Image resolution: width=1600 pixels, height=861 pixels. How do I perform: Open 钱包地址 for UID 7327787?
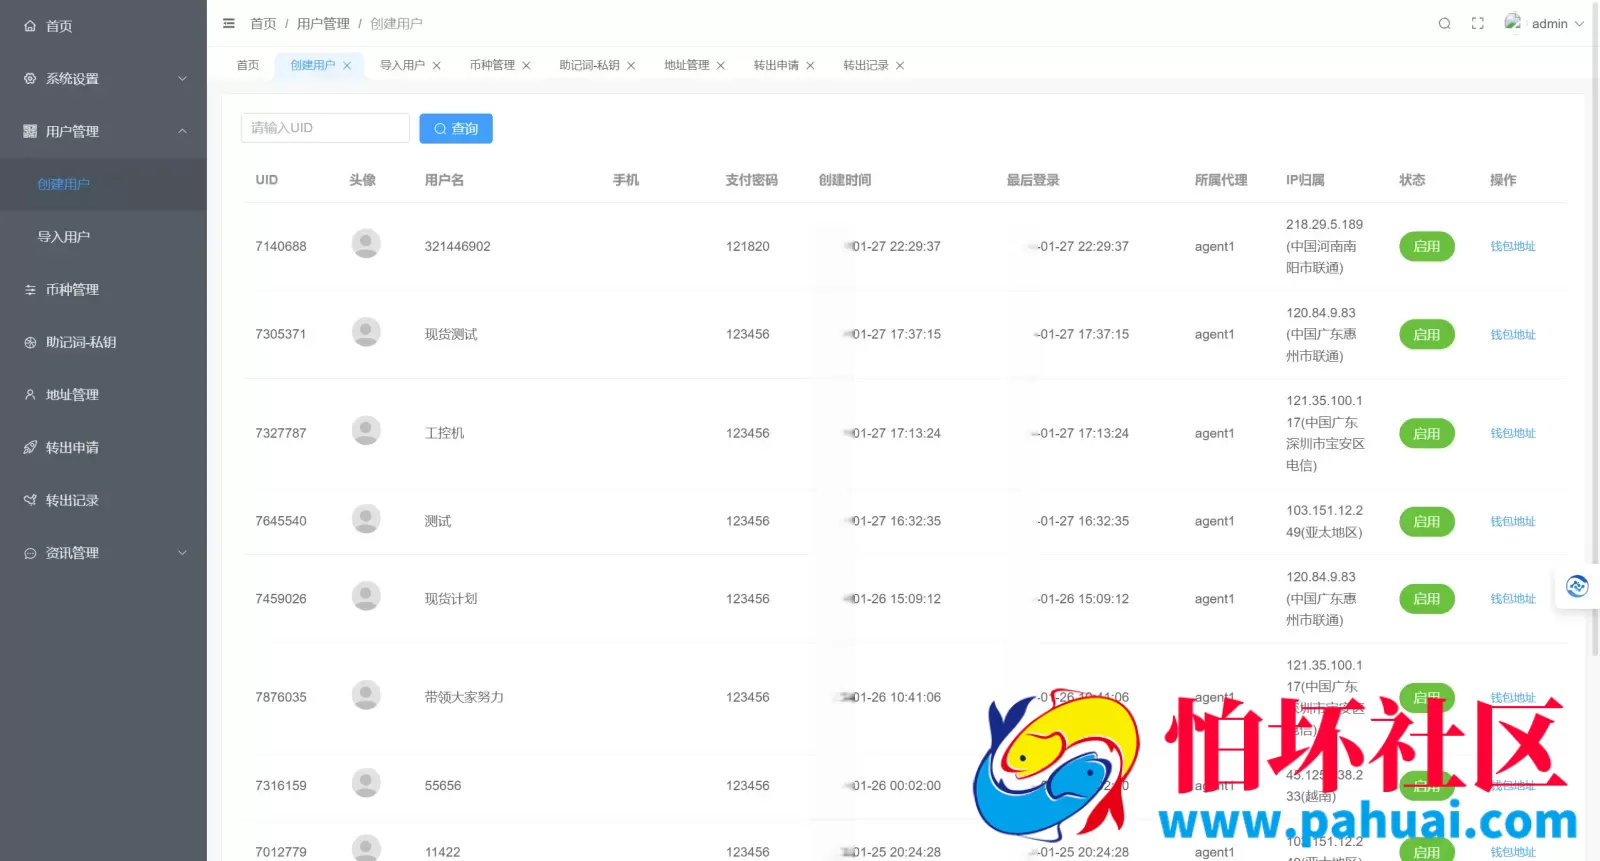pyautogui.click(x=1513, y=433)
